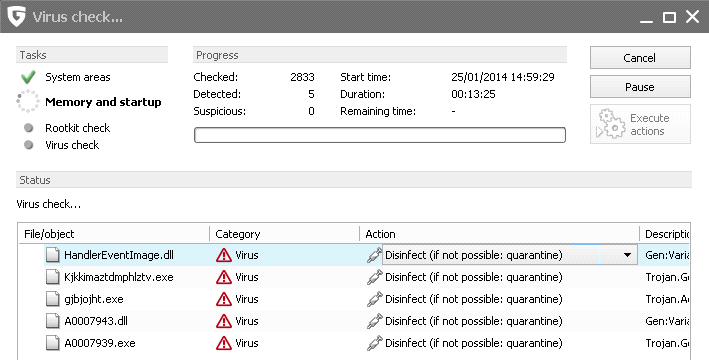Click the detected count 5
Image resolution: width=709 pixels, height=360 pixels.
311,95
